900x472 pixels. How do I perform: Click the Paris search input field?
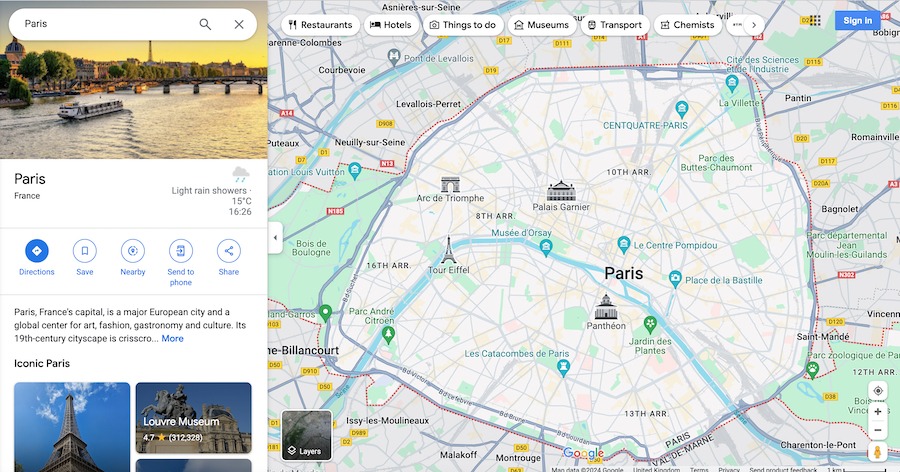point(106,24)
